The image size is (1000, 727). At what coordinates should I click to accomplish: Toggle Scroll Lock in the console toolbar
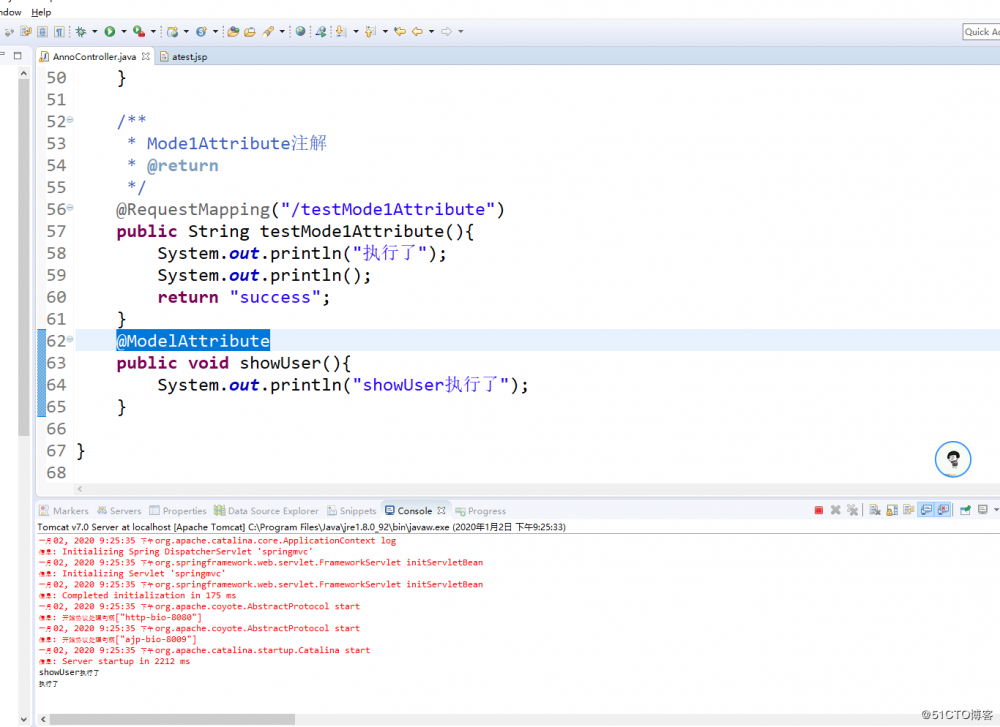click(x=890, y=510)
